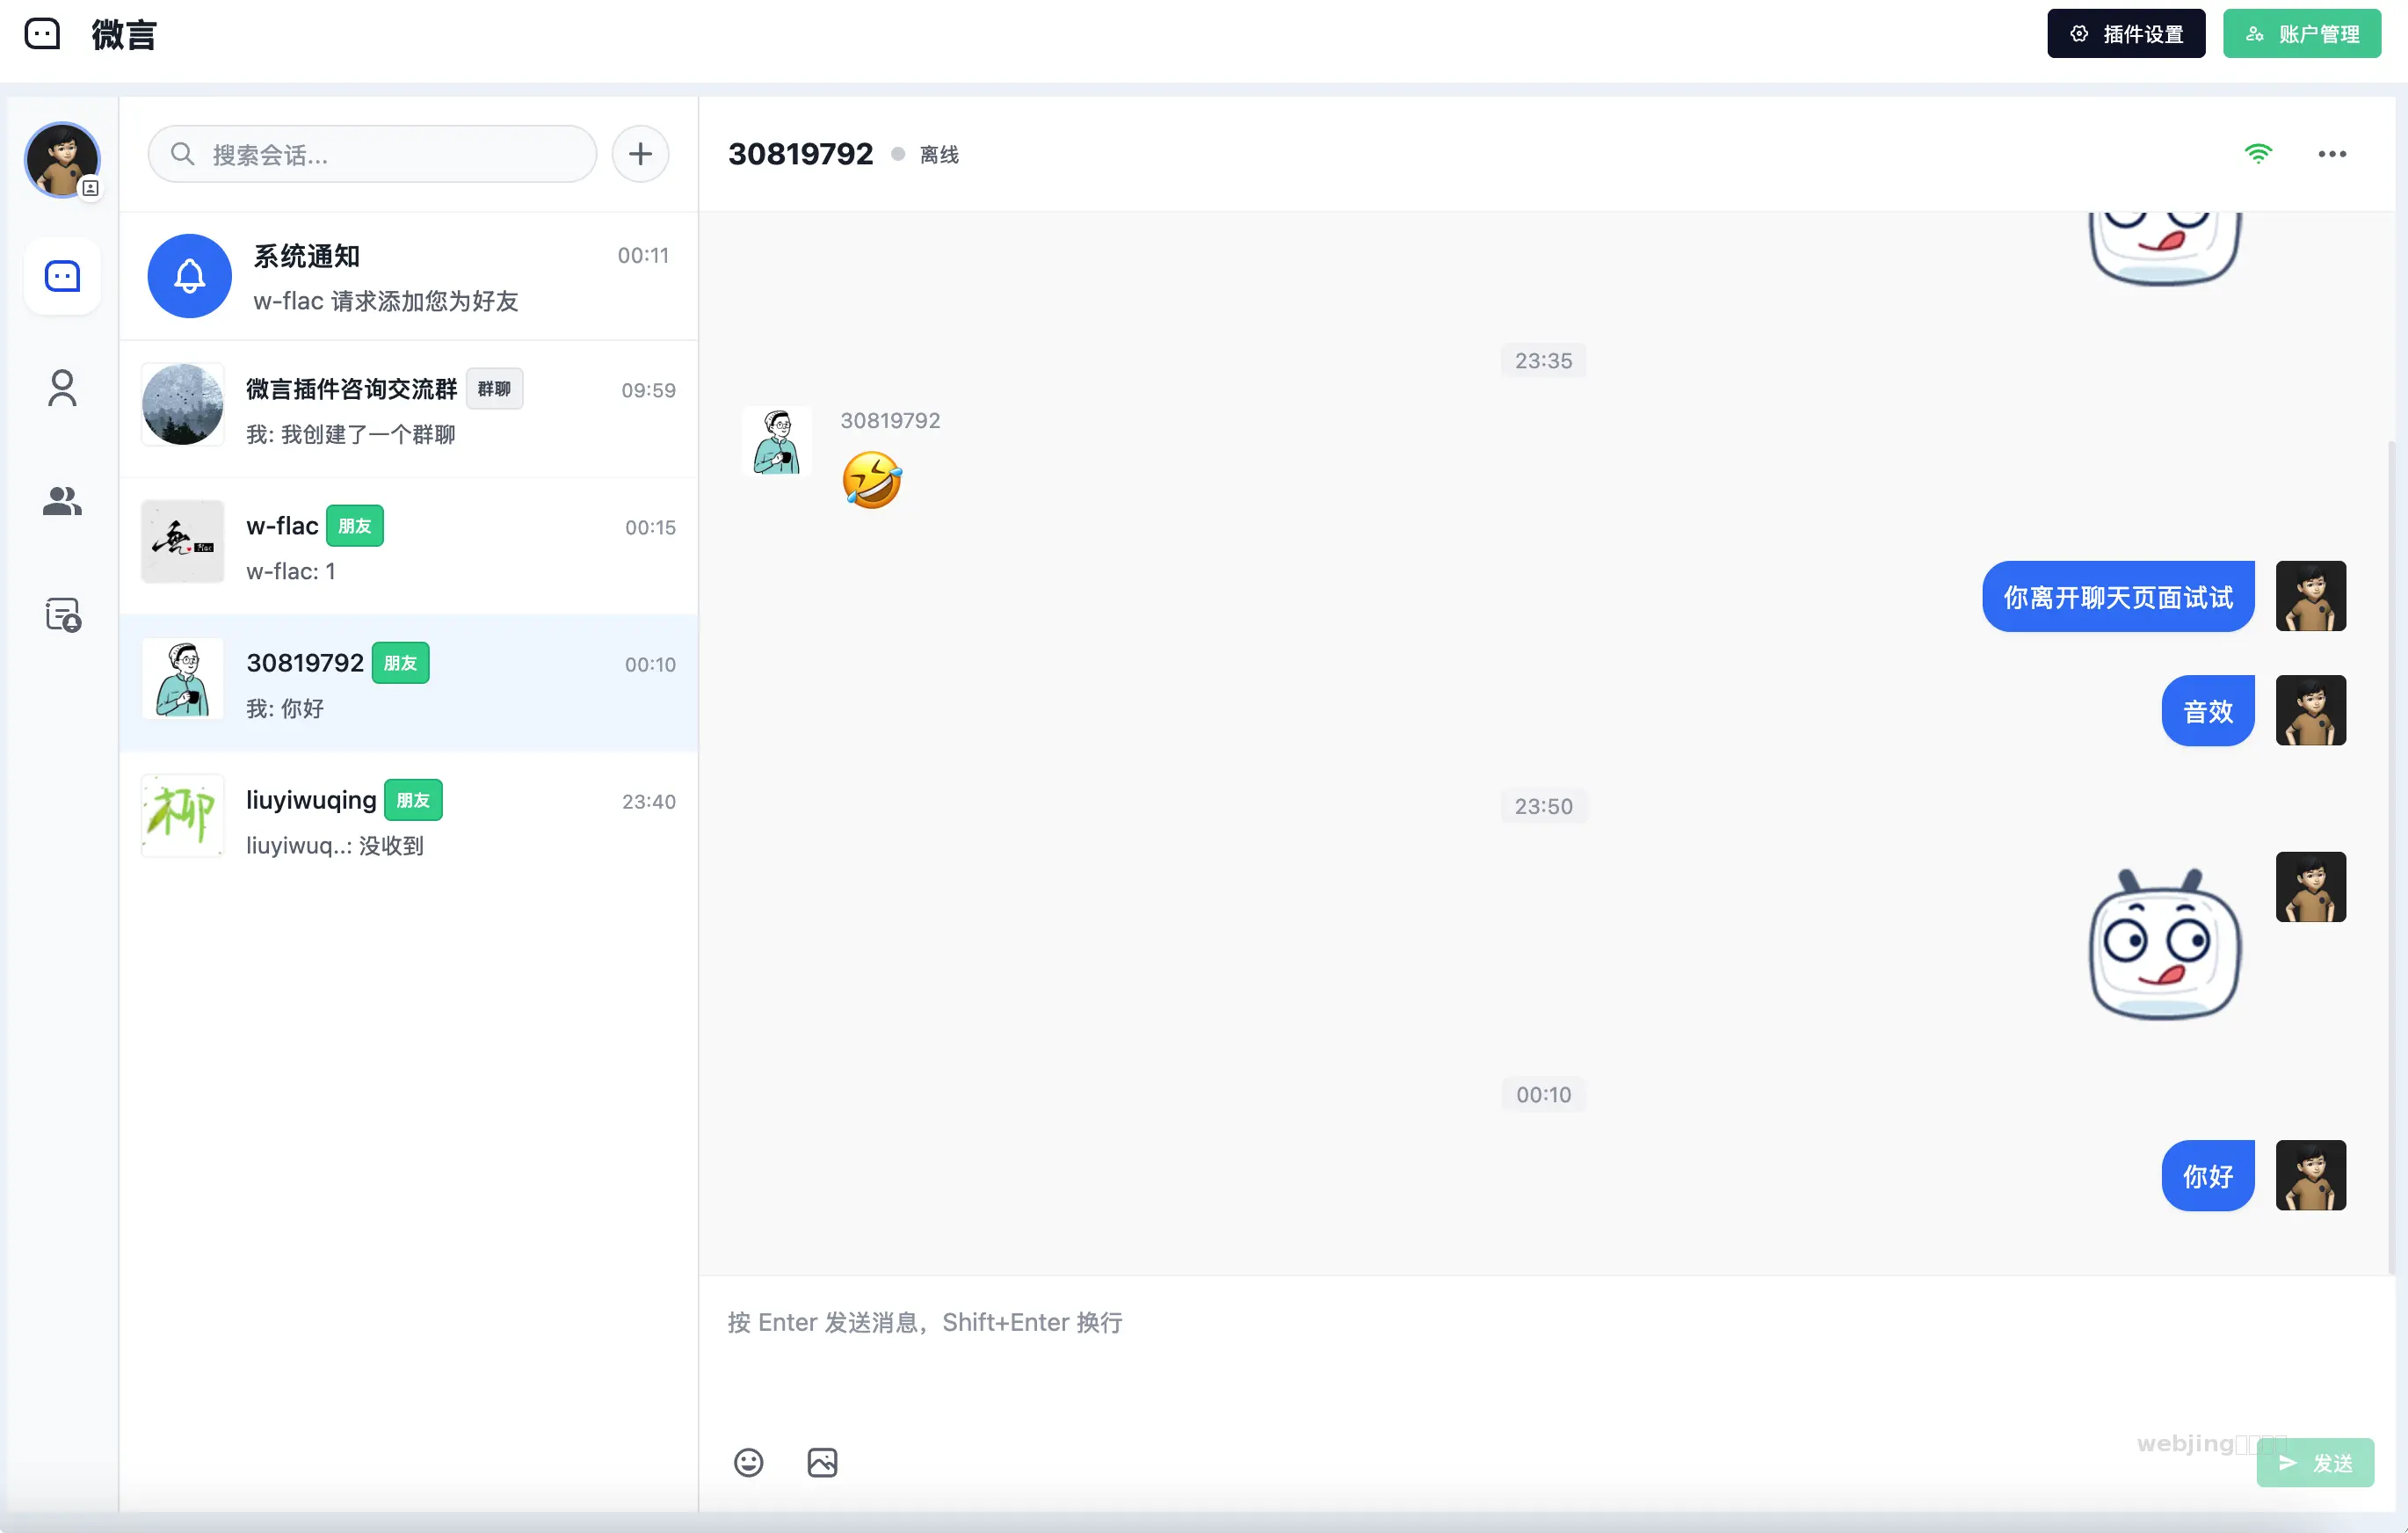Image resolution: width=2408 pixels, height=1533 pixels.
Task: Open the groups icon in sidebar
Action: point(62,501)
